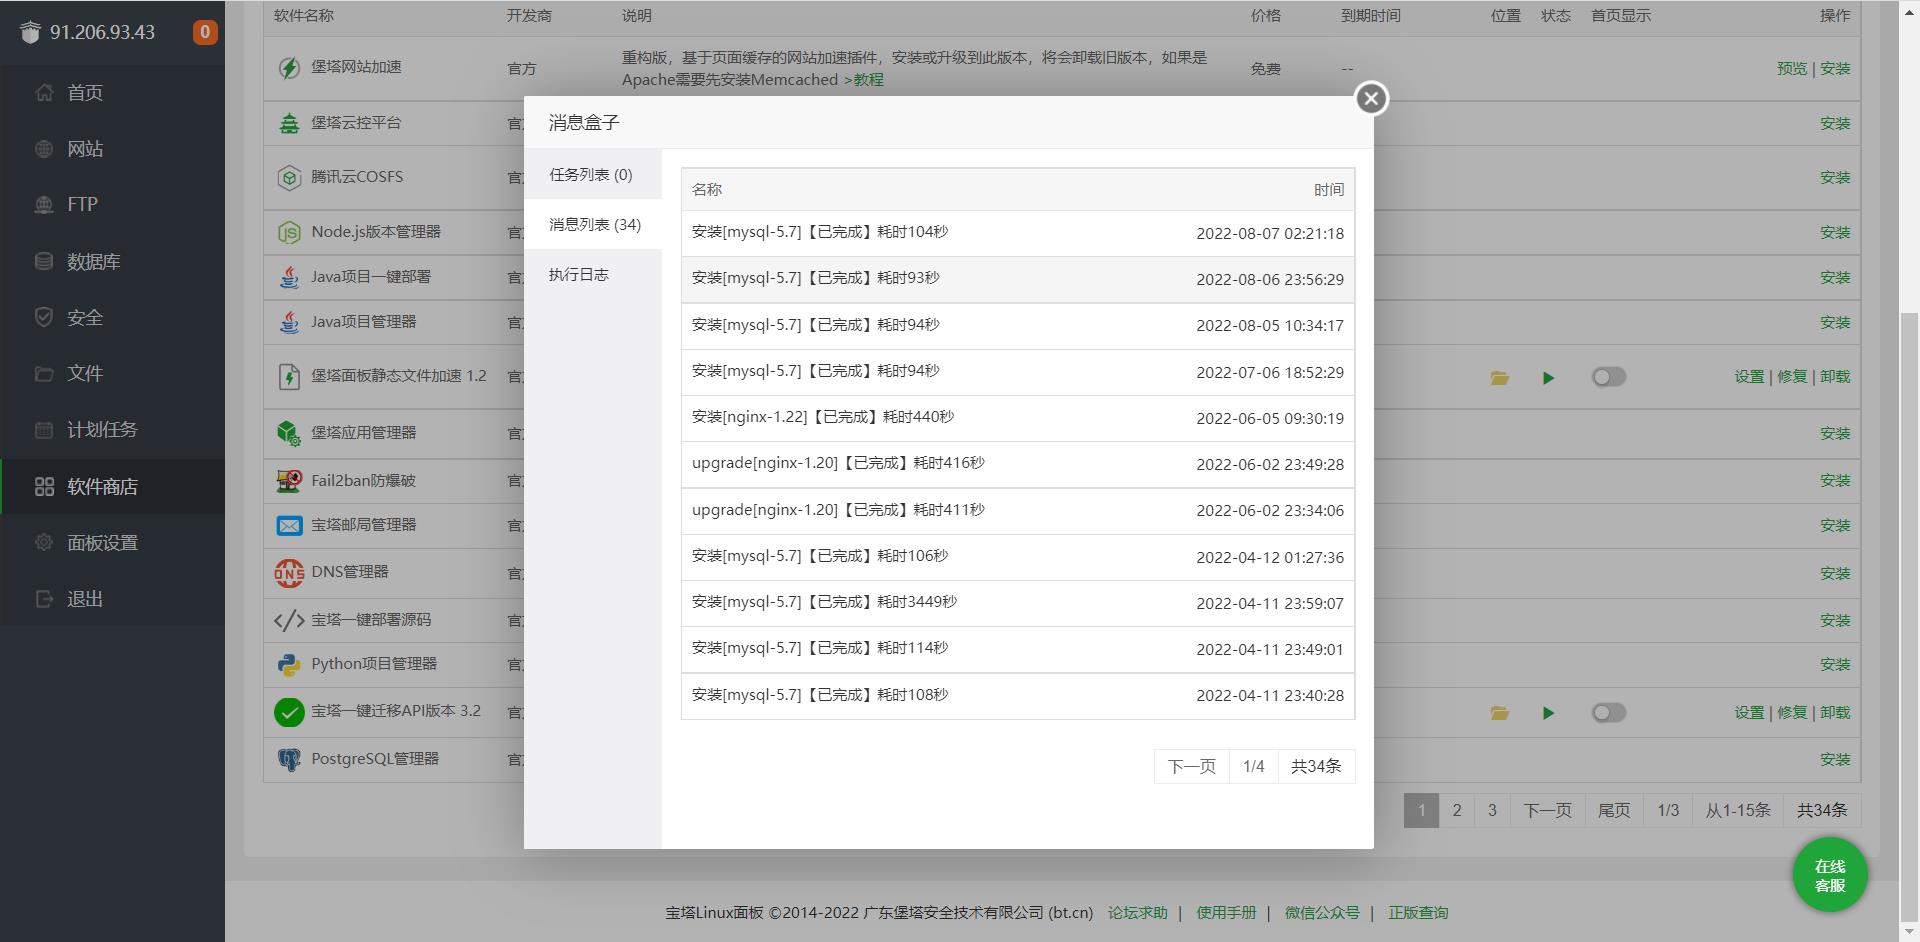Click 下一页 in software list pagination
1920x942 pixels.
click(1547, 810)
